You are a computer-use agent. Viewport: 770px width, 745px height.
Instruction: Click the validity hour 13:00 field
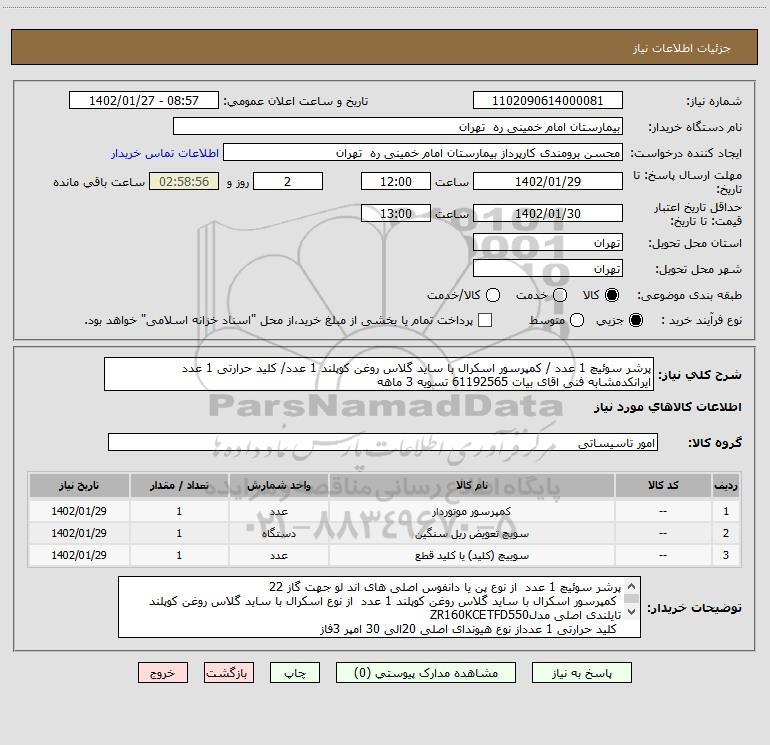[396, 214]
